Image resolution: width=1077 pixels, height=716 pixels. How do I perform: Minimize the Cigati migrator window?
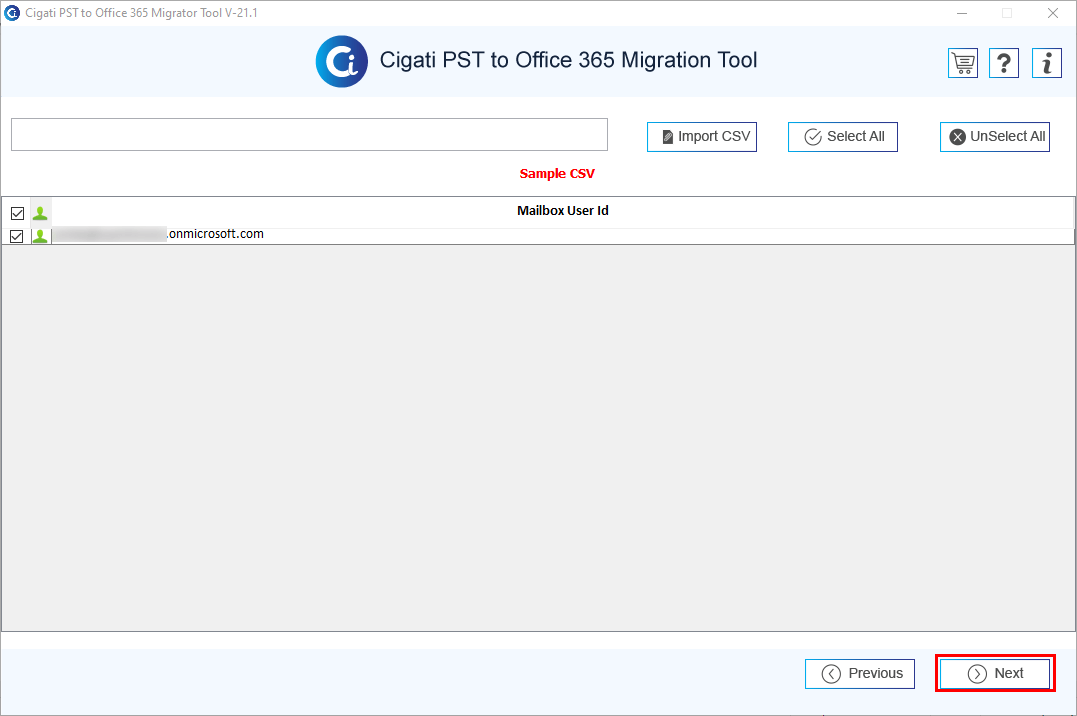coord(962,13)
